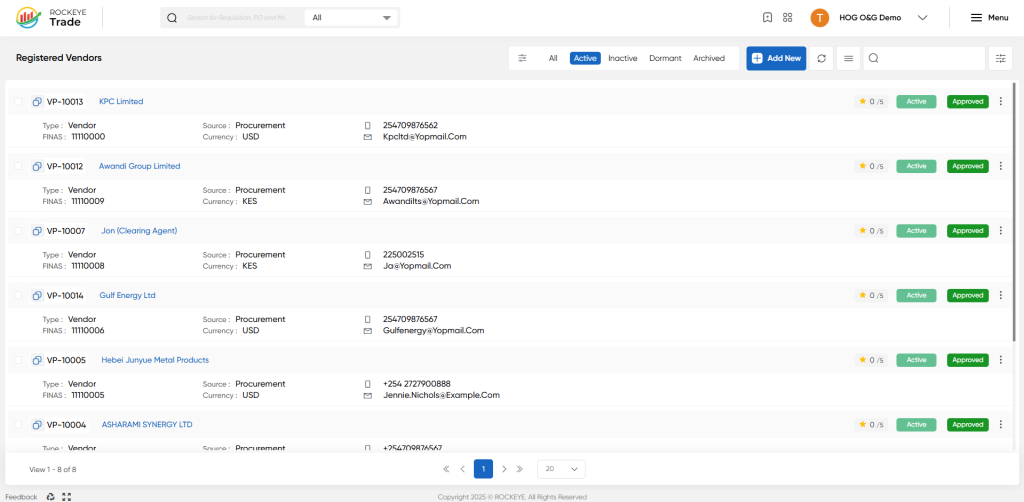Click the Add New button

pos(776,58)
